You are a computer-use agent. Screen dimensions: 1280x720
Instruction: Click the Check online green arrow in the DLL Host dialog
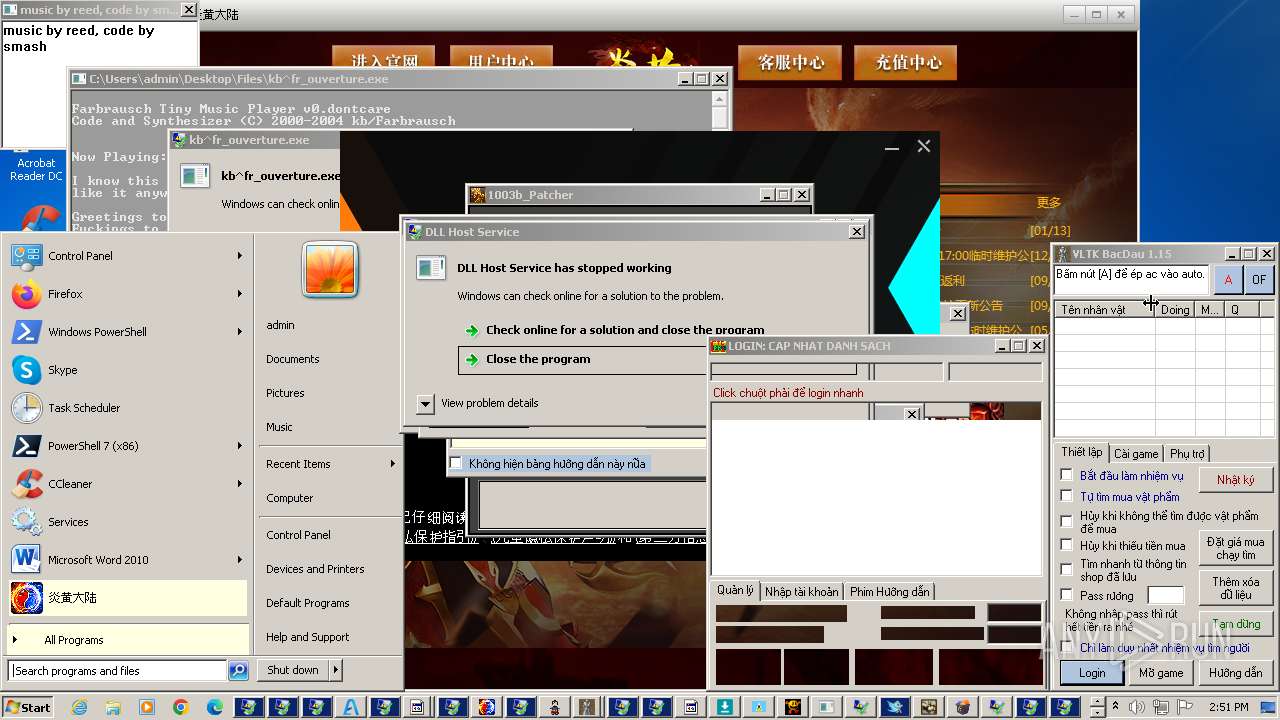point(472,331)
